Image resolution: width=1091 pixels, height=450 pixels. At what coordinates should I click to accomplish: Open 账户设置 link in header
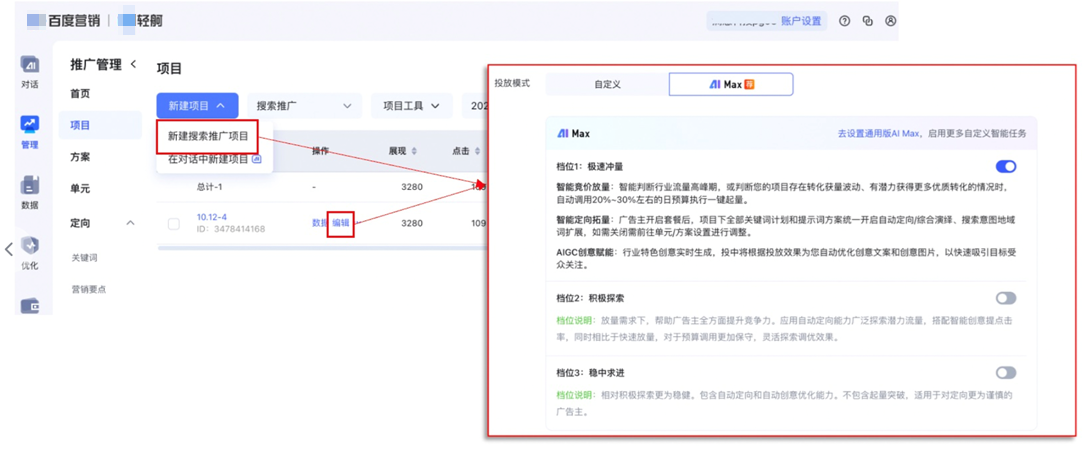click(x=801, y=21)
